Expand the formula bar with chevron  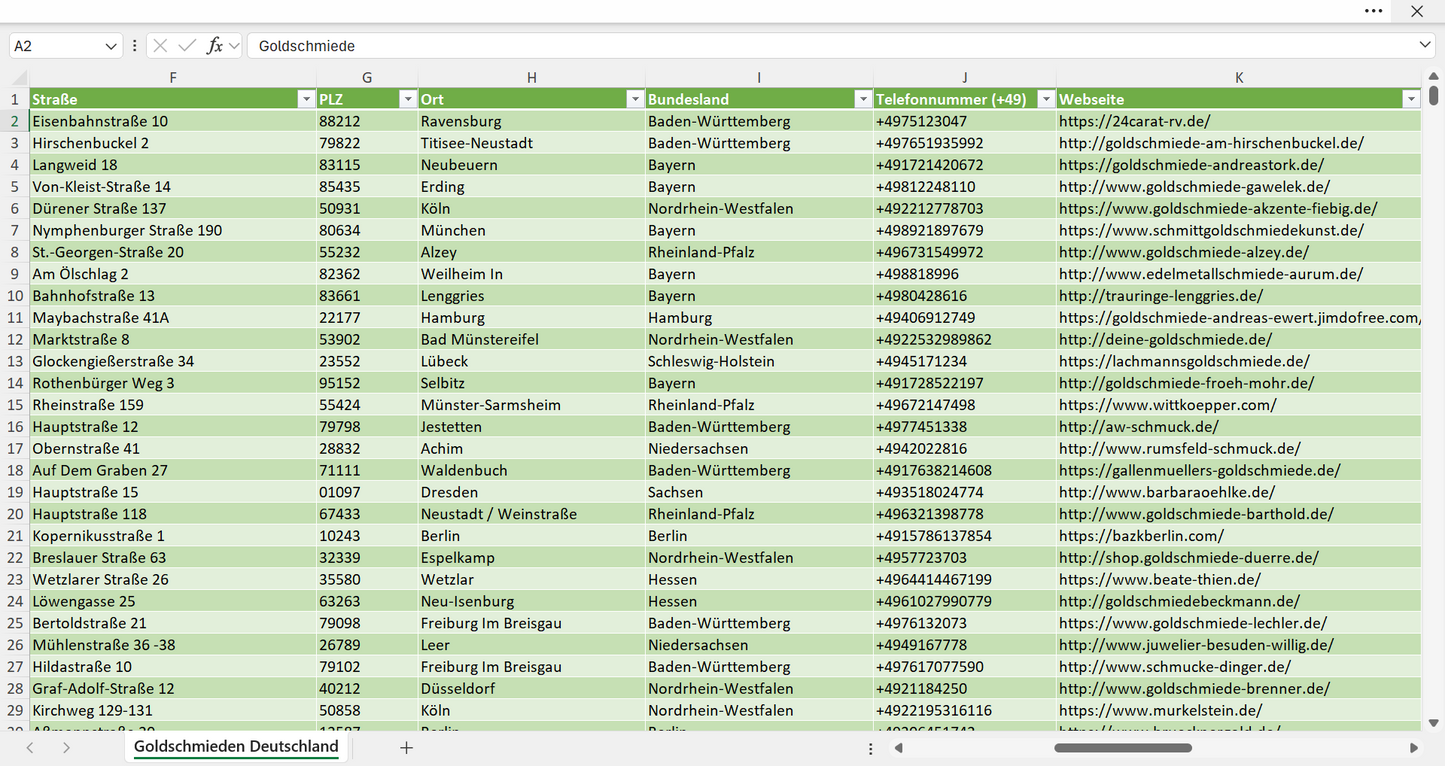point(1425,46)
